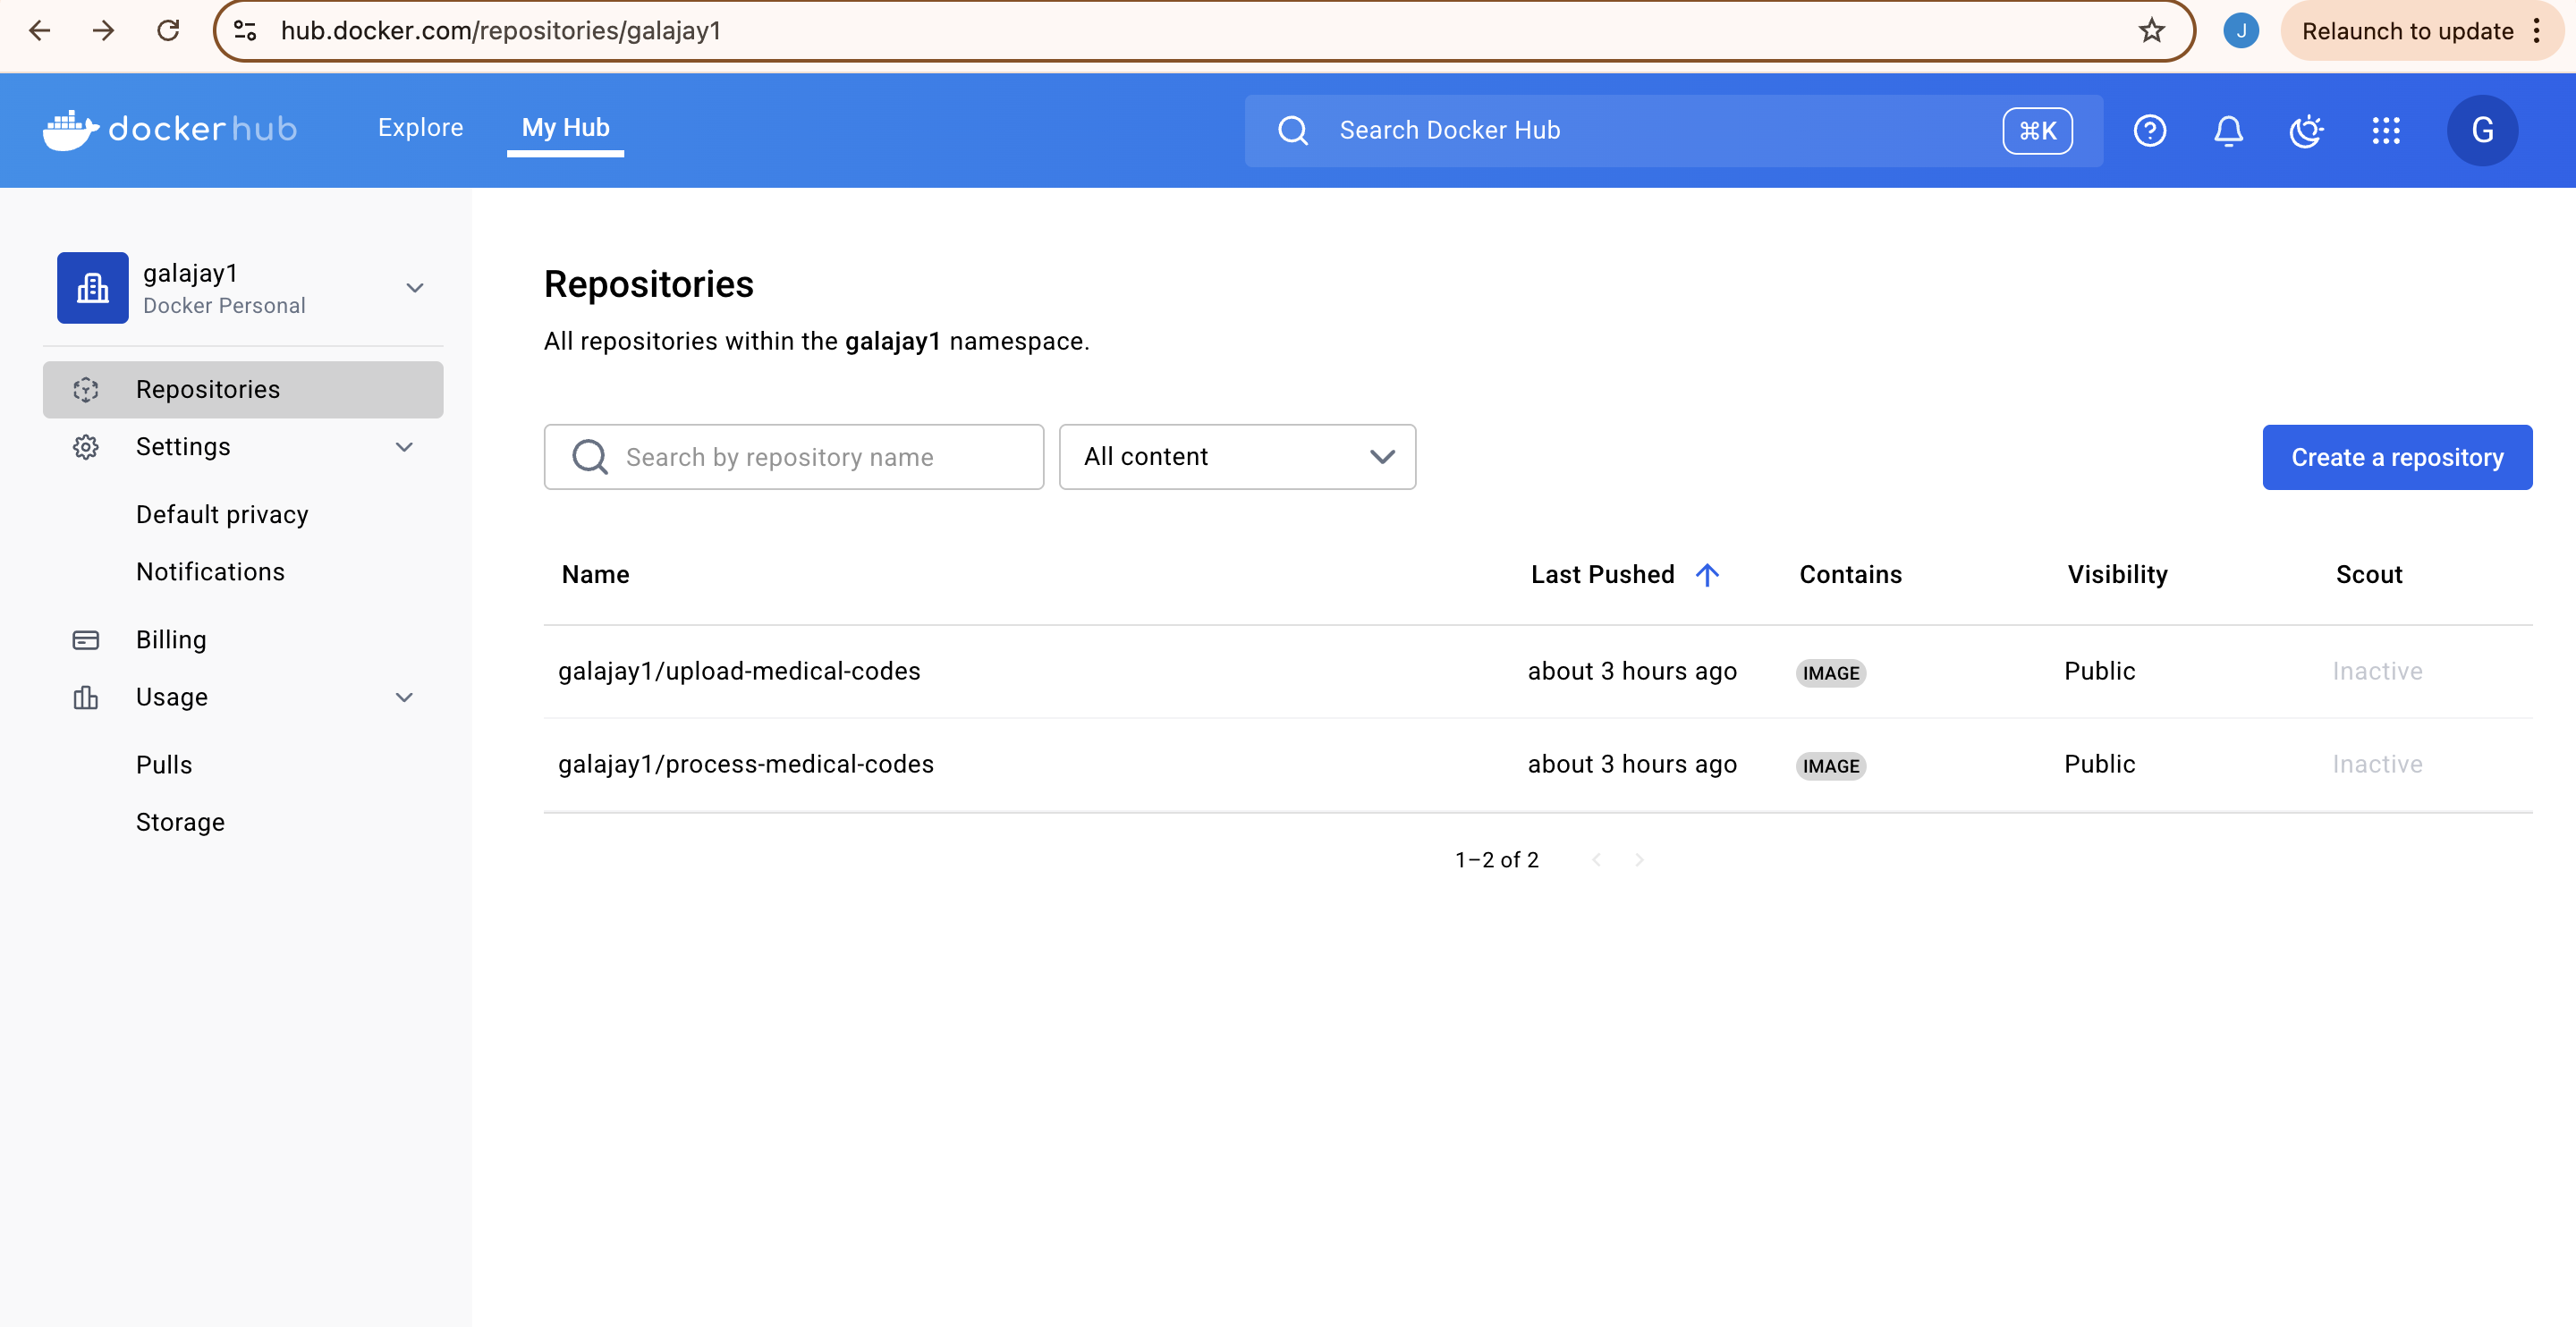Collapse the Settings section chevron
2576x1327 pixels.
coord(404,447)
